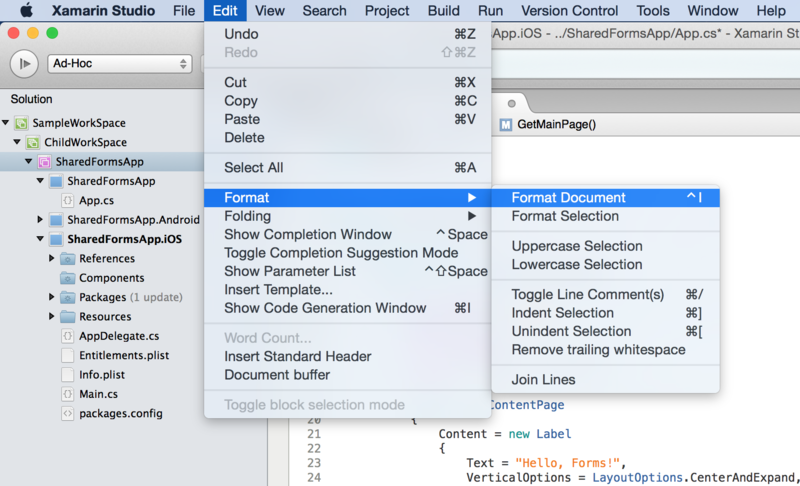Choose Format Document from submenu
Image resolution: width=800 pixels, height=486 pixels.
(568, 198)
